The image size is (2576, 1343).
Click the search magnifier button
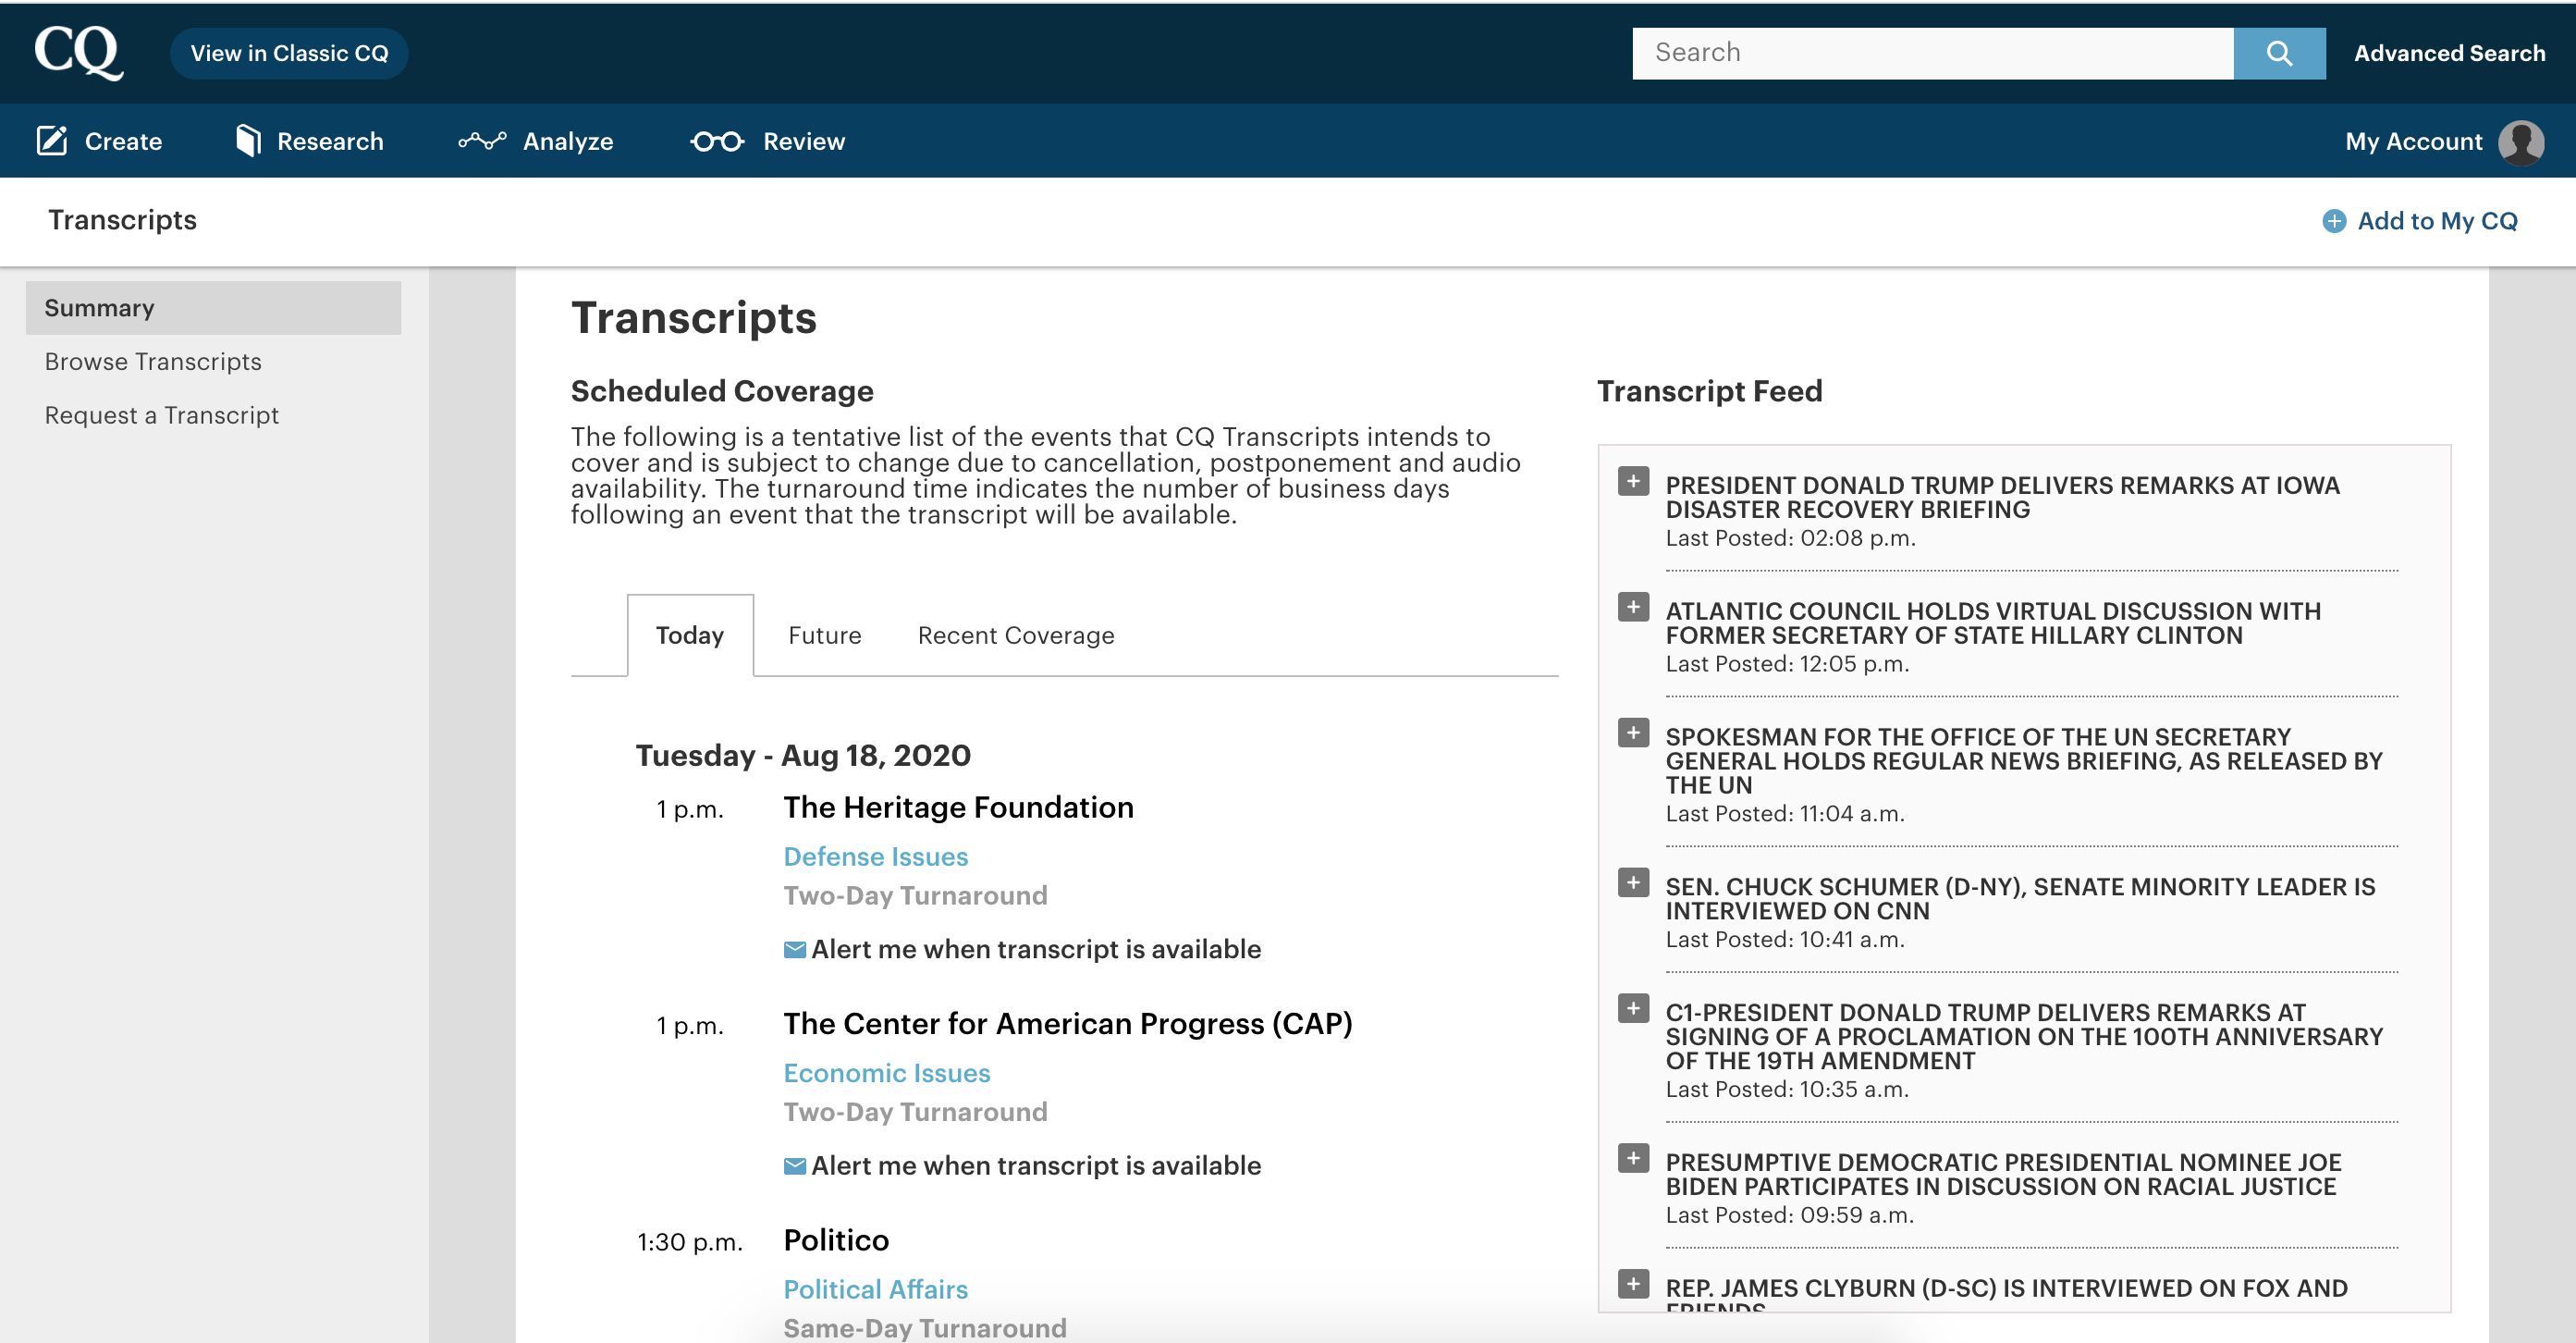[2279, 53]
